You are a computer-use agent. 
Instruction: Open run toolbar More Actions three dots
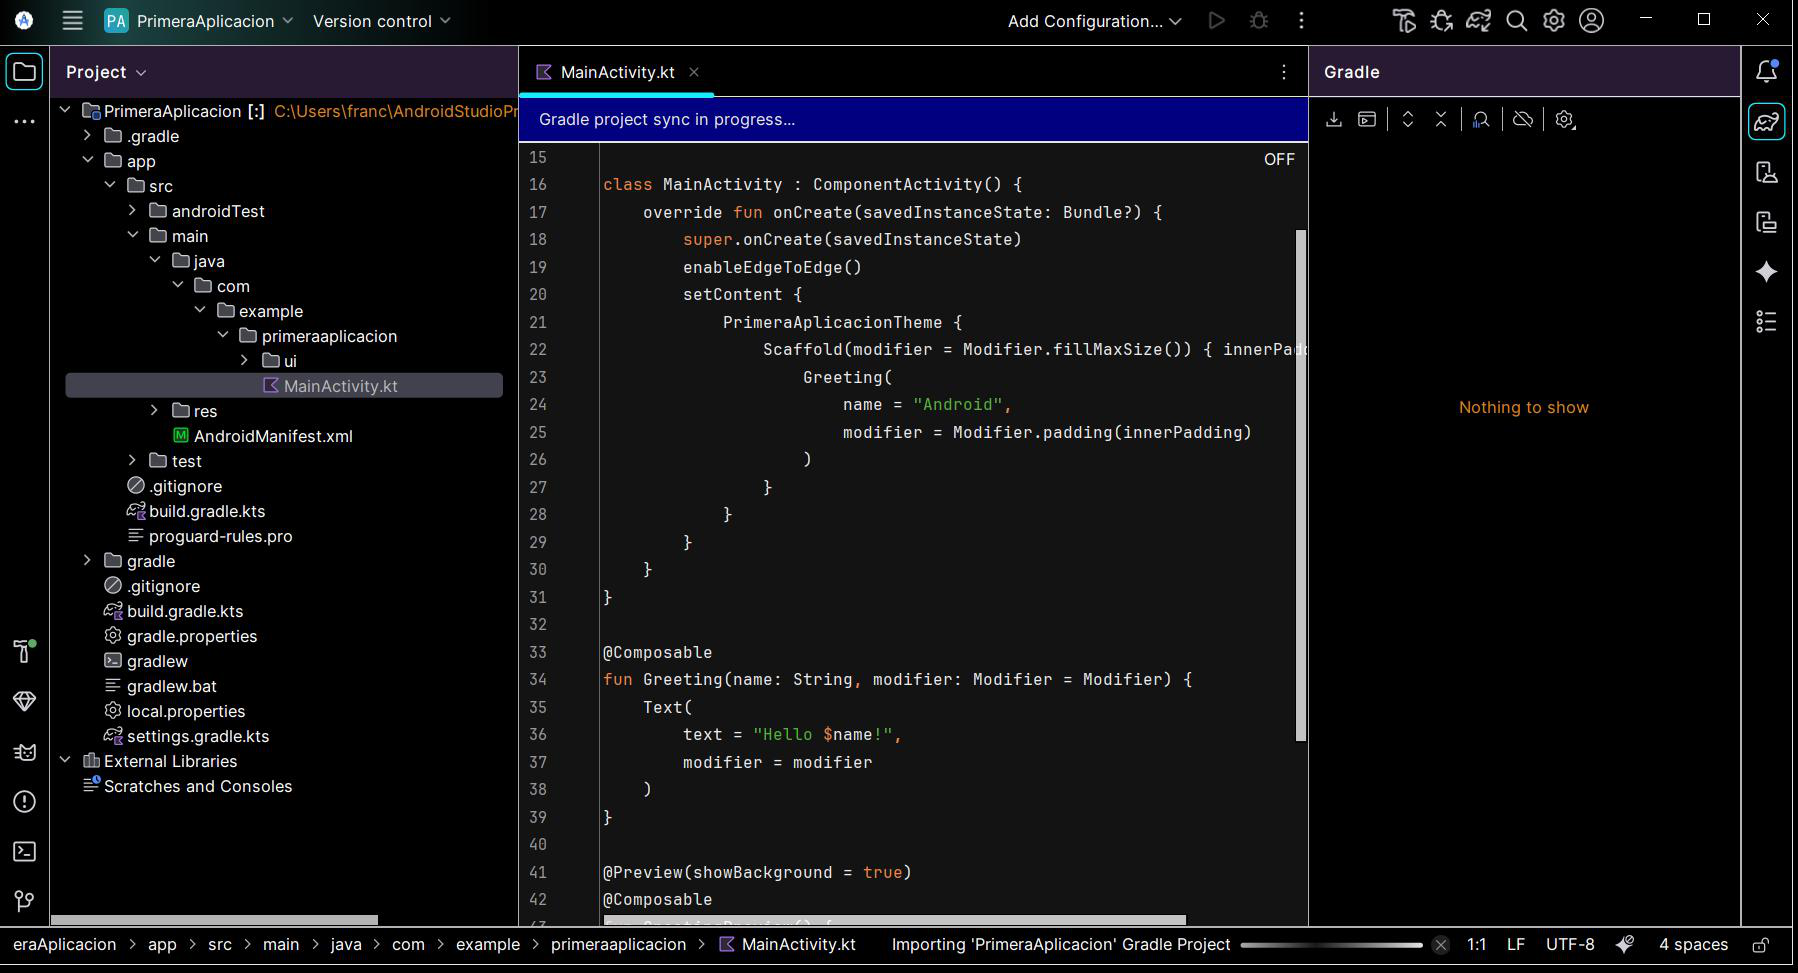coord(1301,21)
